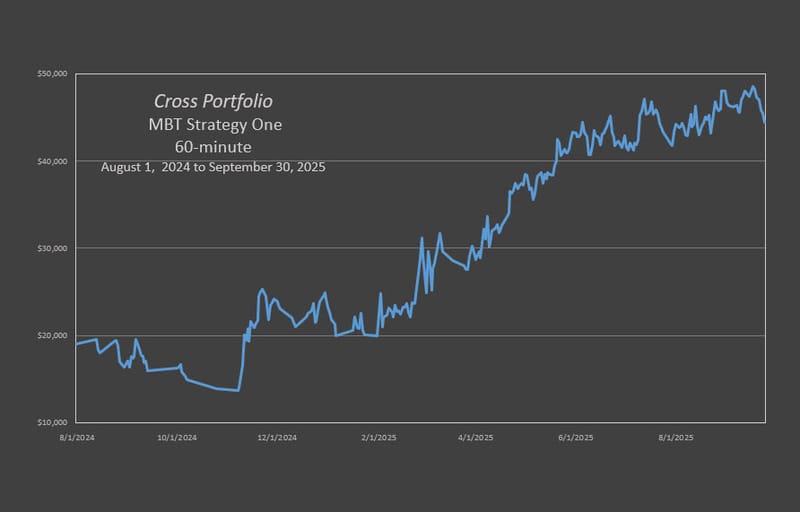This screenshot has width=800, height=512.
Task: Select the $30,000 y-axis label
Action: coord(52,248)
